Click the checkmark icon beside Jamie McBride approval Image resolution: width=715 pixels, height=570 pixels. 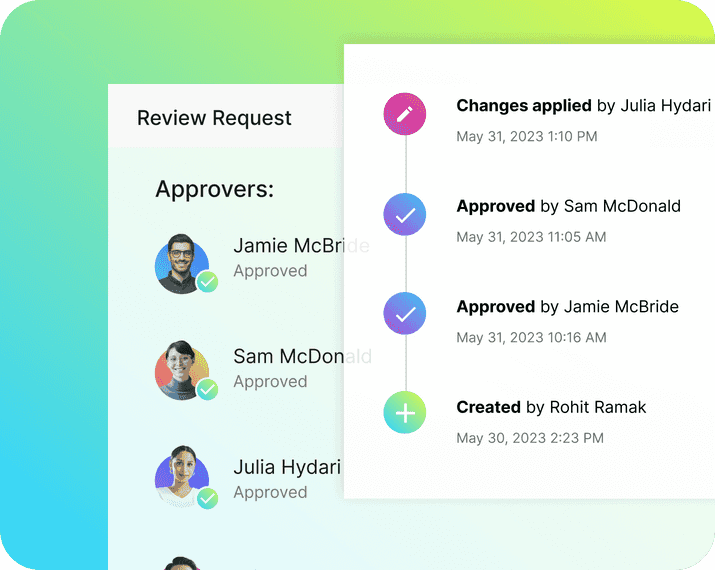pos(405,314)
